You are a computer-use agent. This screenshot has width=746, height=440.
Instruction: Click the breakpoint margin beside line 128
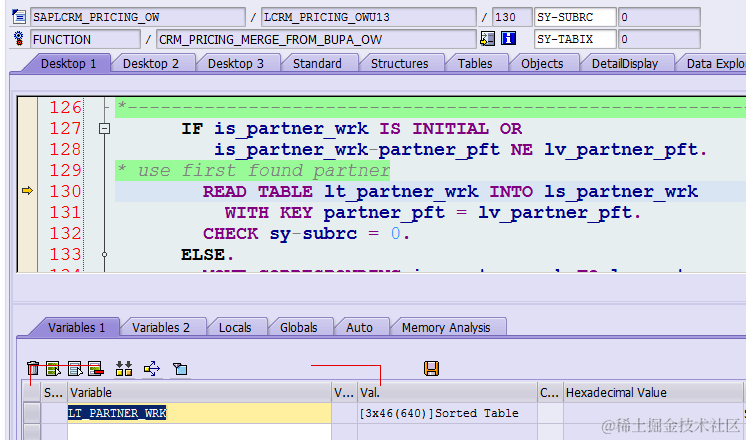(27, 149)
